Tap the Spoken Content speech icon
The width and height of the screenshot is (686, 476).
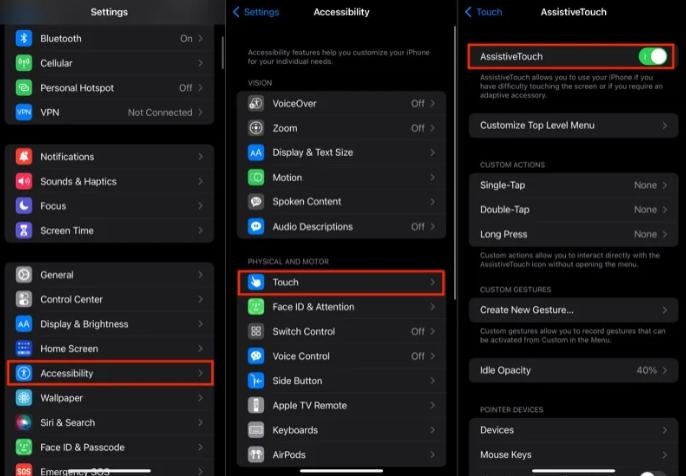(256, 202)
